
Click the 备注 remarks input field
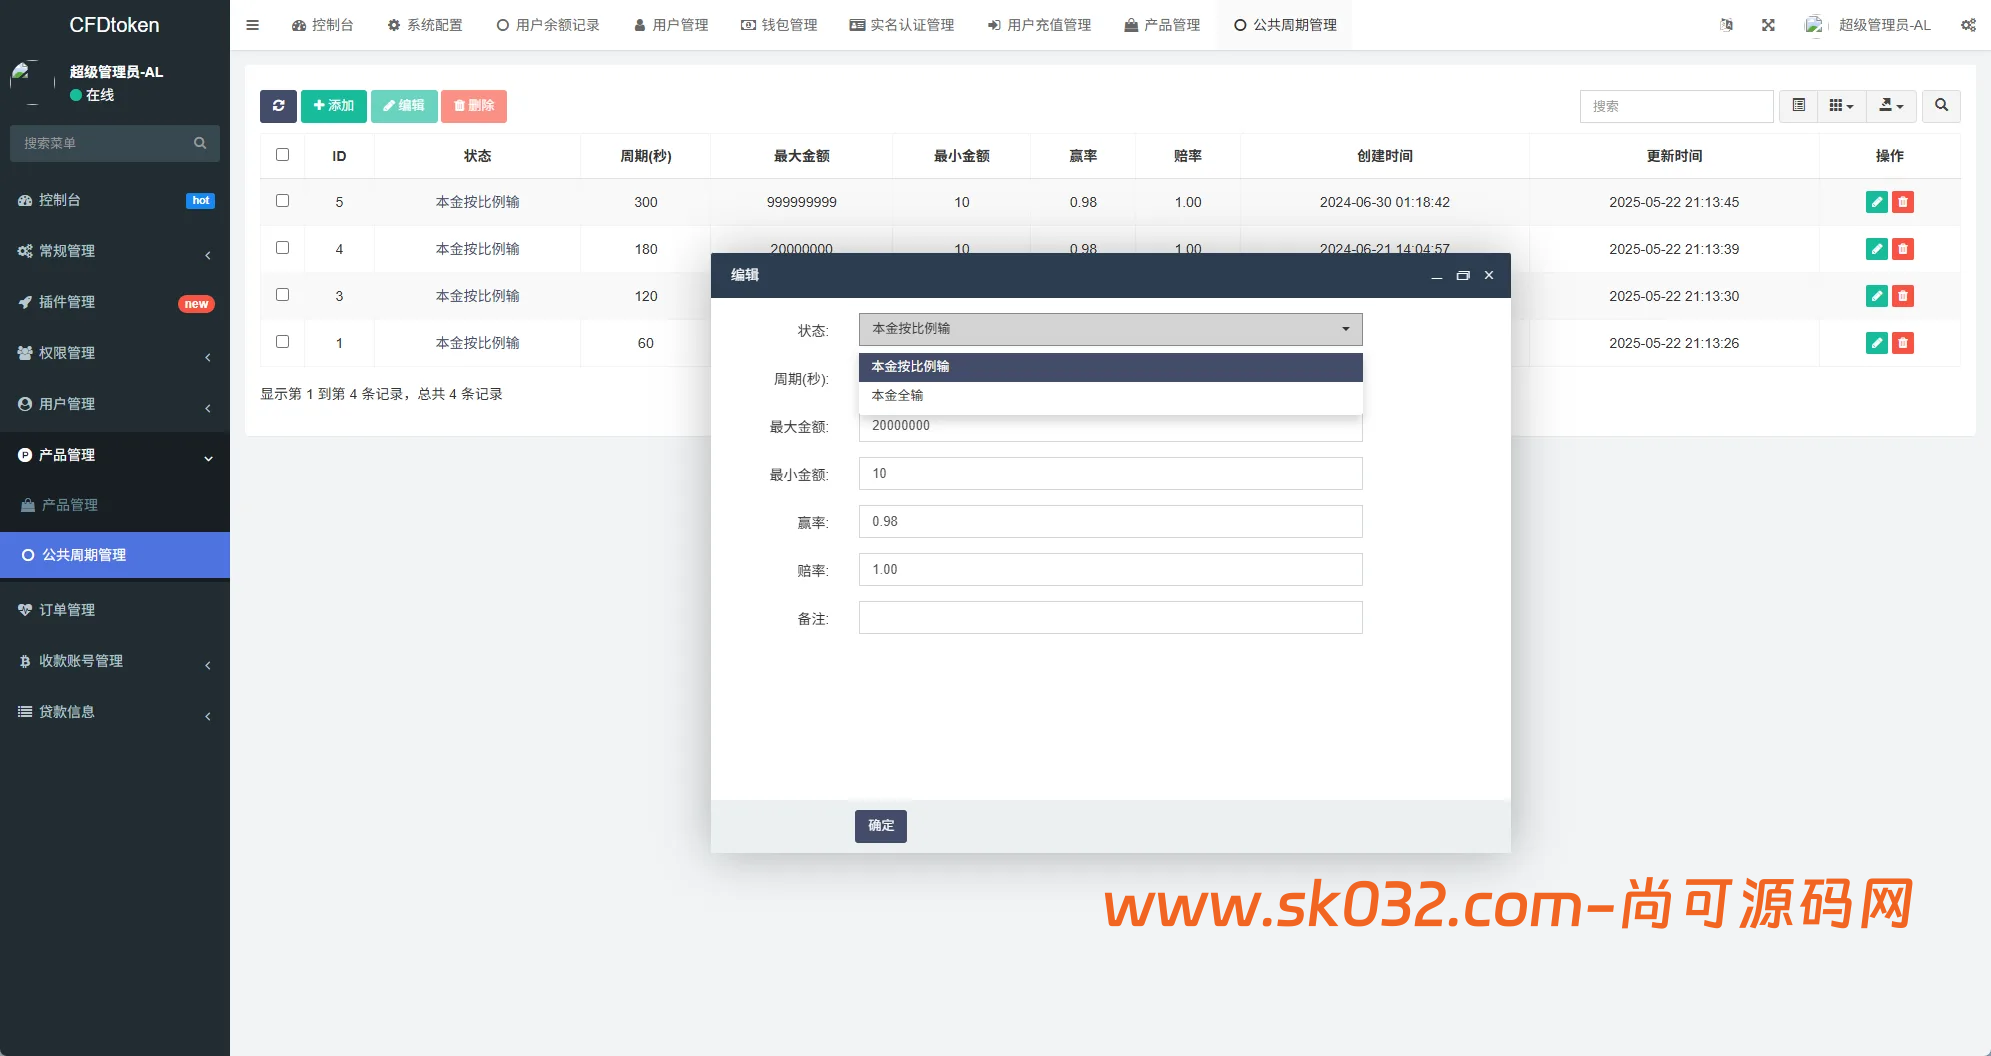click(x=1110, y=618)
